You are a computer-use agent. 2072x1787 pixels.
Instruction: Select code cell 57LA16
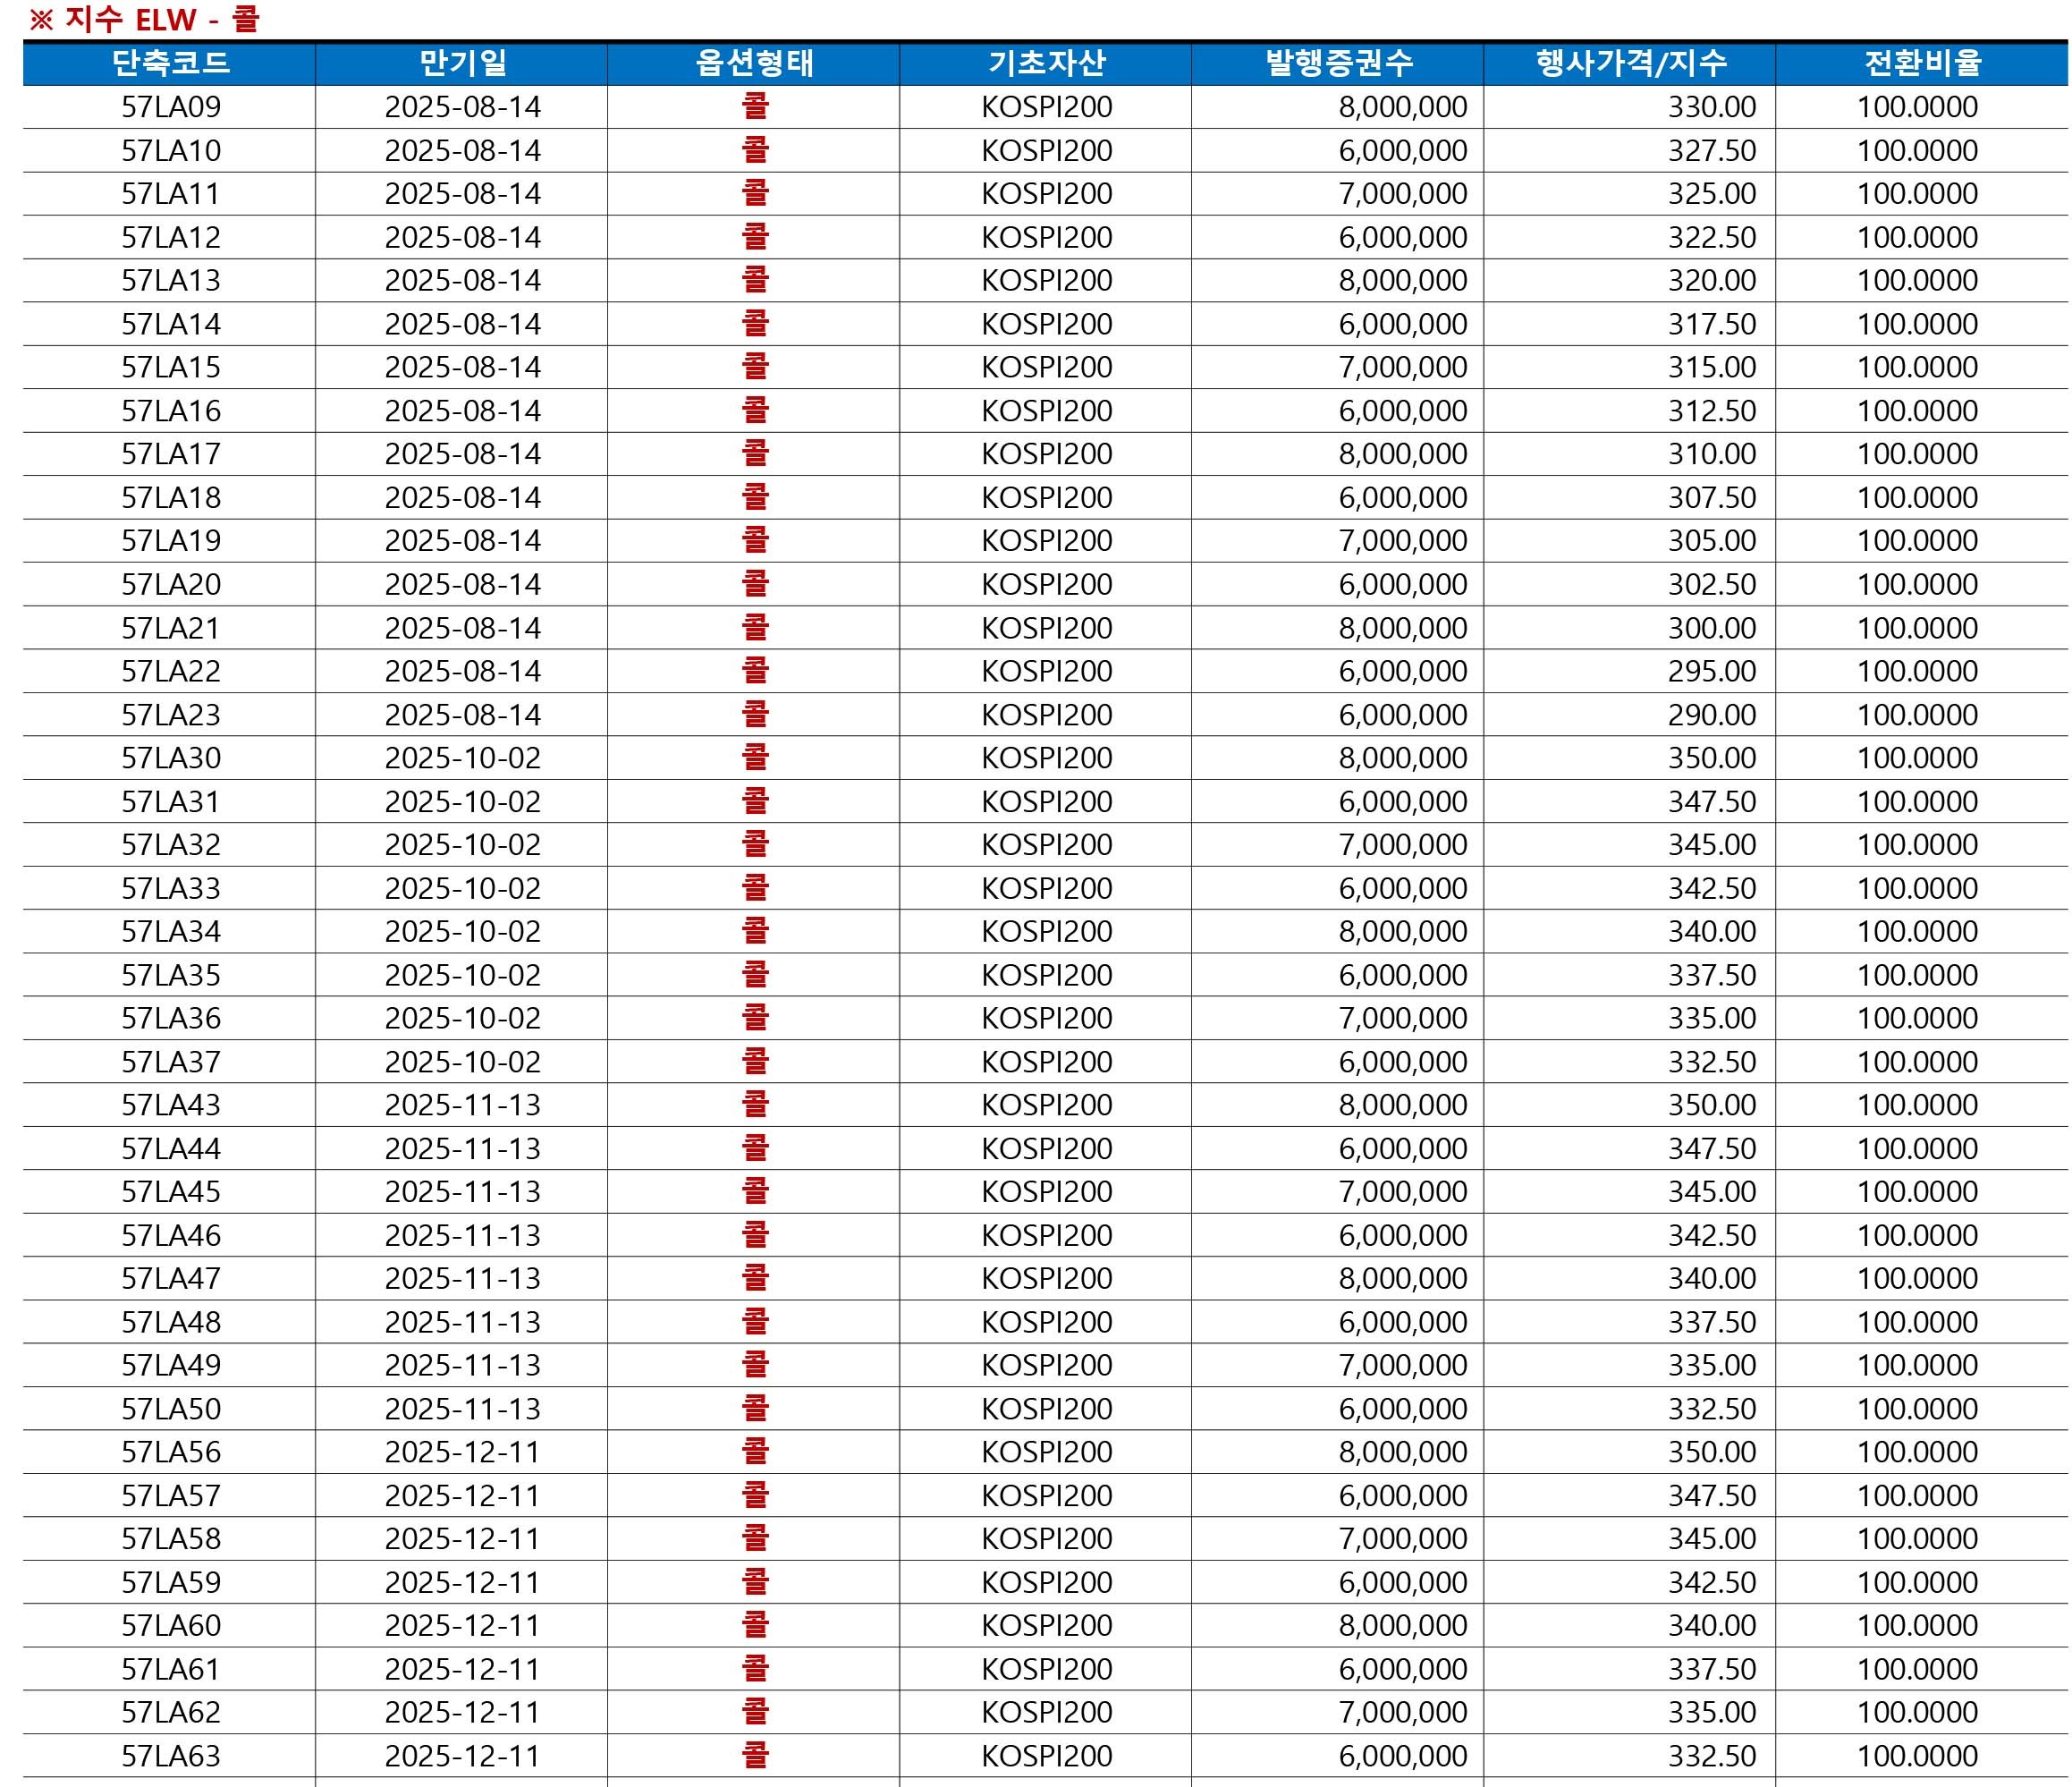[171, 411]
